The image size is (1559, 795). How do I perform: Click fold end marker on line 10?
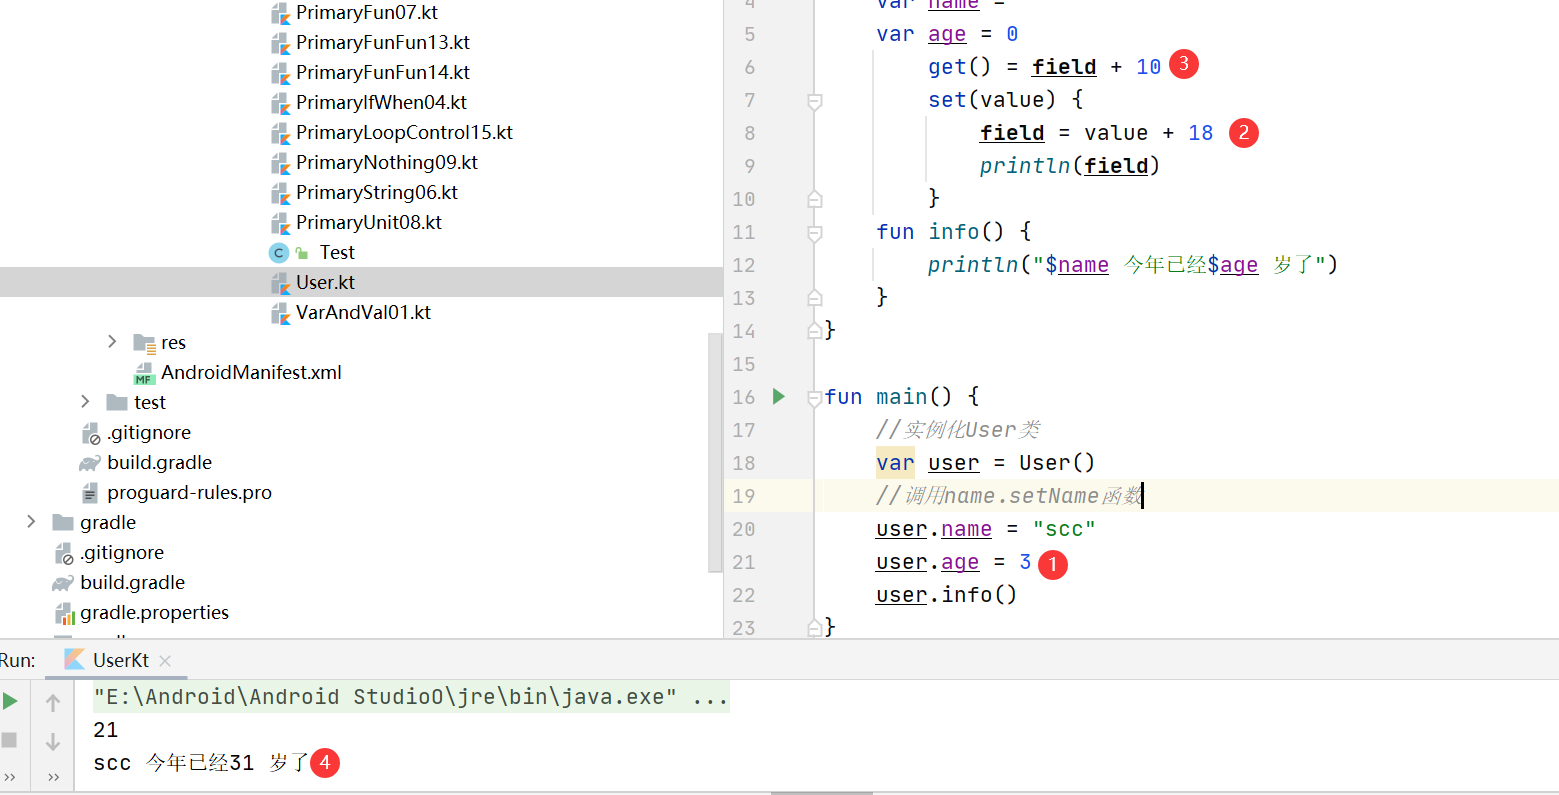click(x=815, y=198)
